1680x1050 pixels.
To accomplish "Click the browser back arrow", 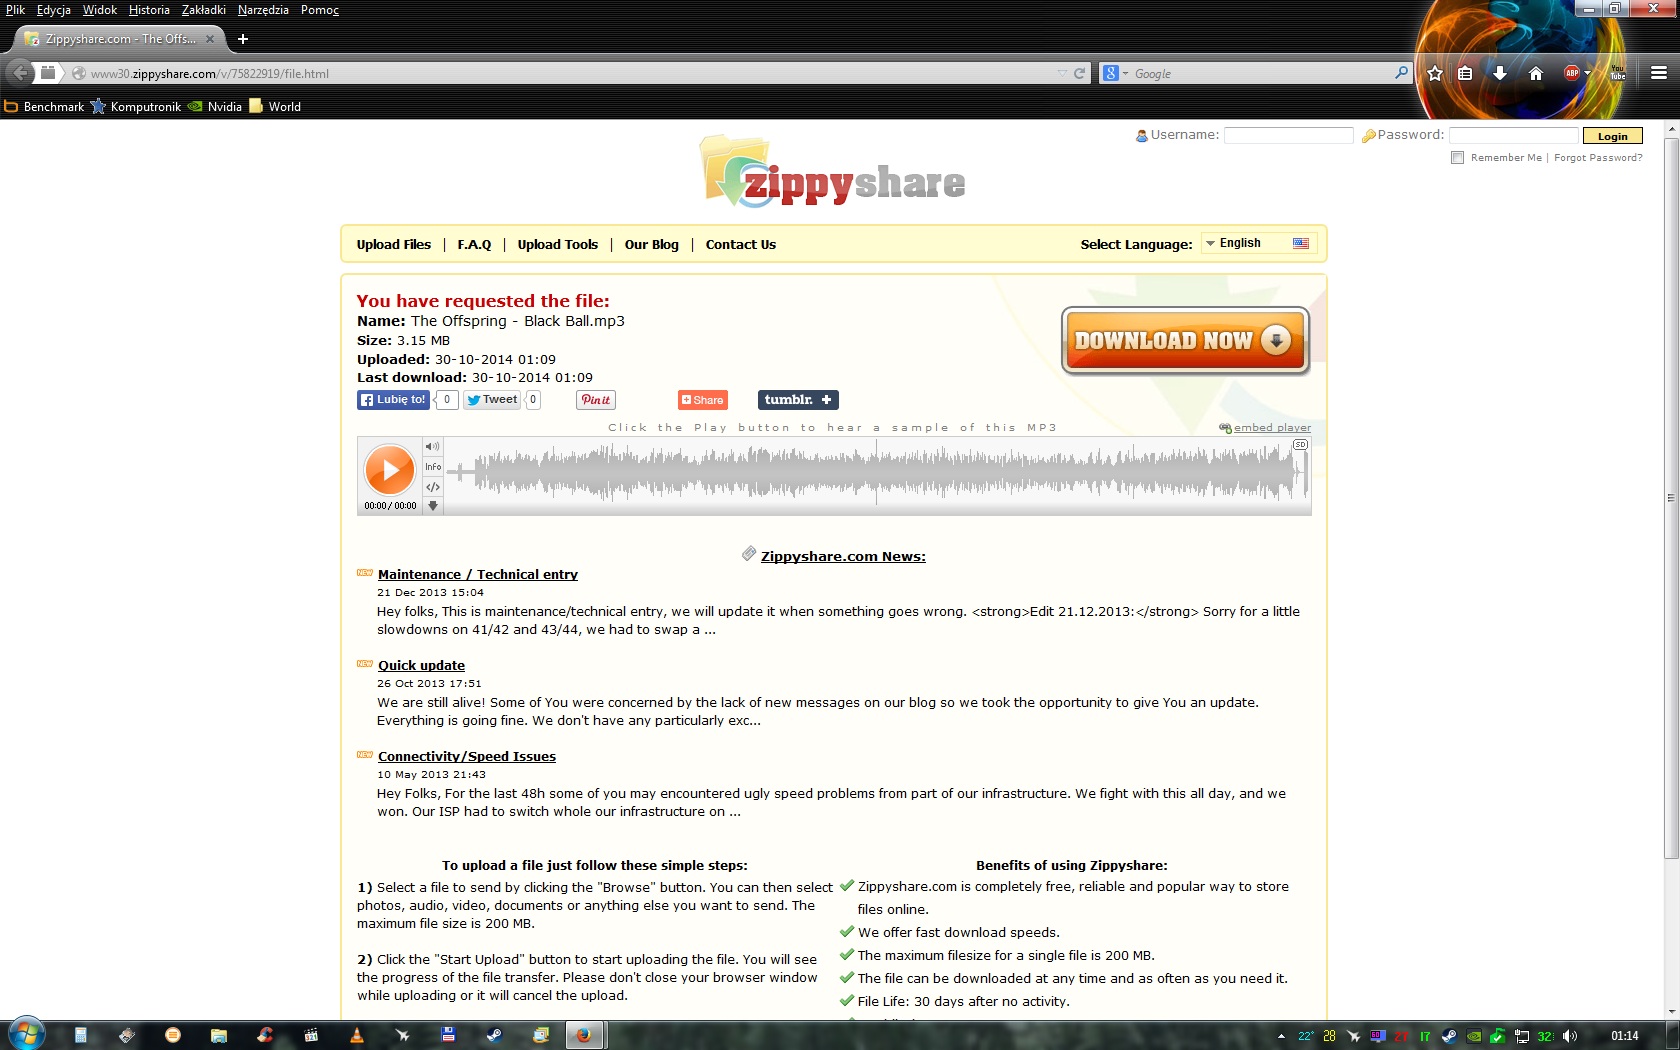I will pyautogui.click(x=19, y=73).
